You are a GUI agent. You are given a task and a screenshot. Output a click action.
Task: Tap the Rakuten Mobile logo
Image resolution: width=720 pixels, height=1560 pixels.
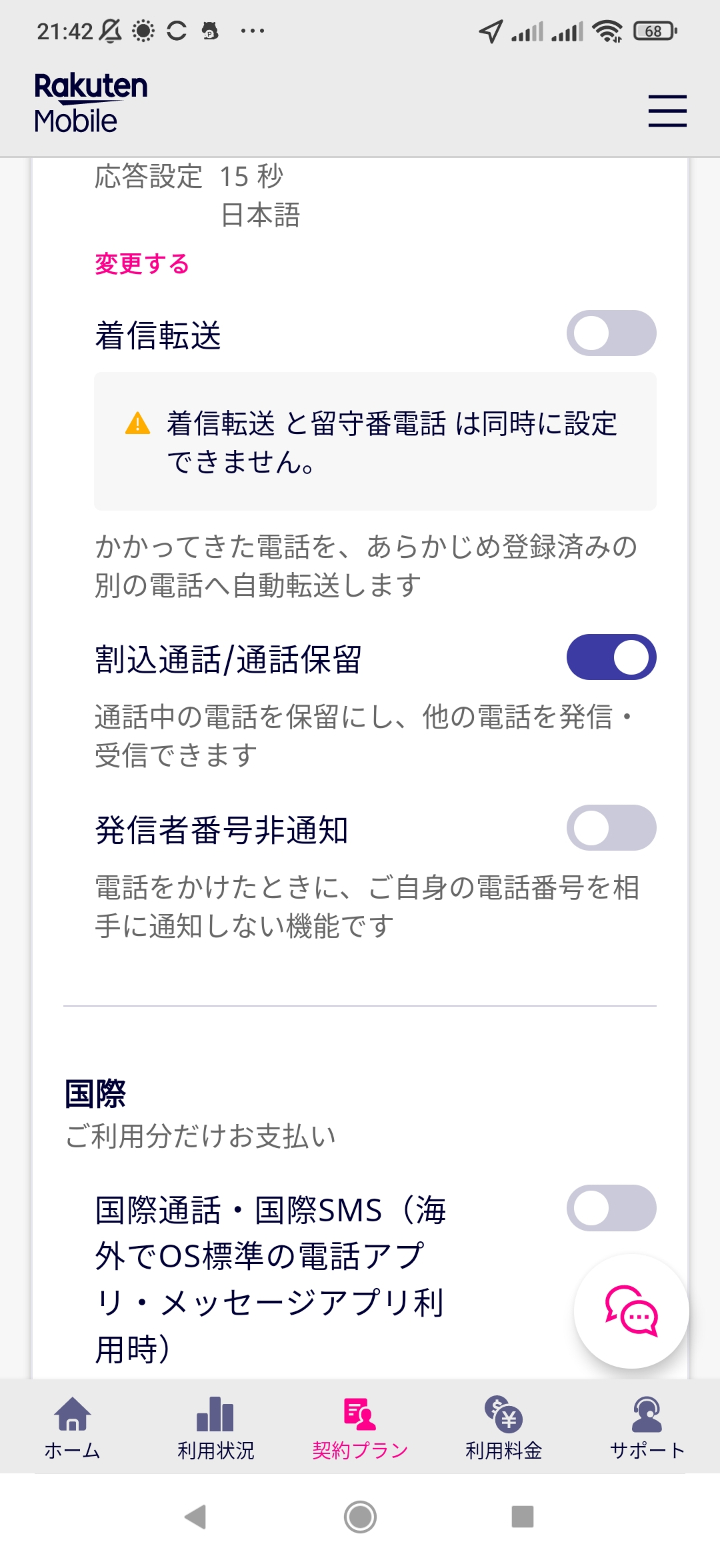(x=91, y=103)
